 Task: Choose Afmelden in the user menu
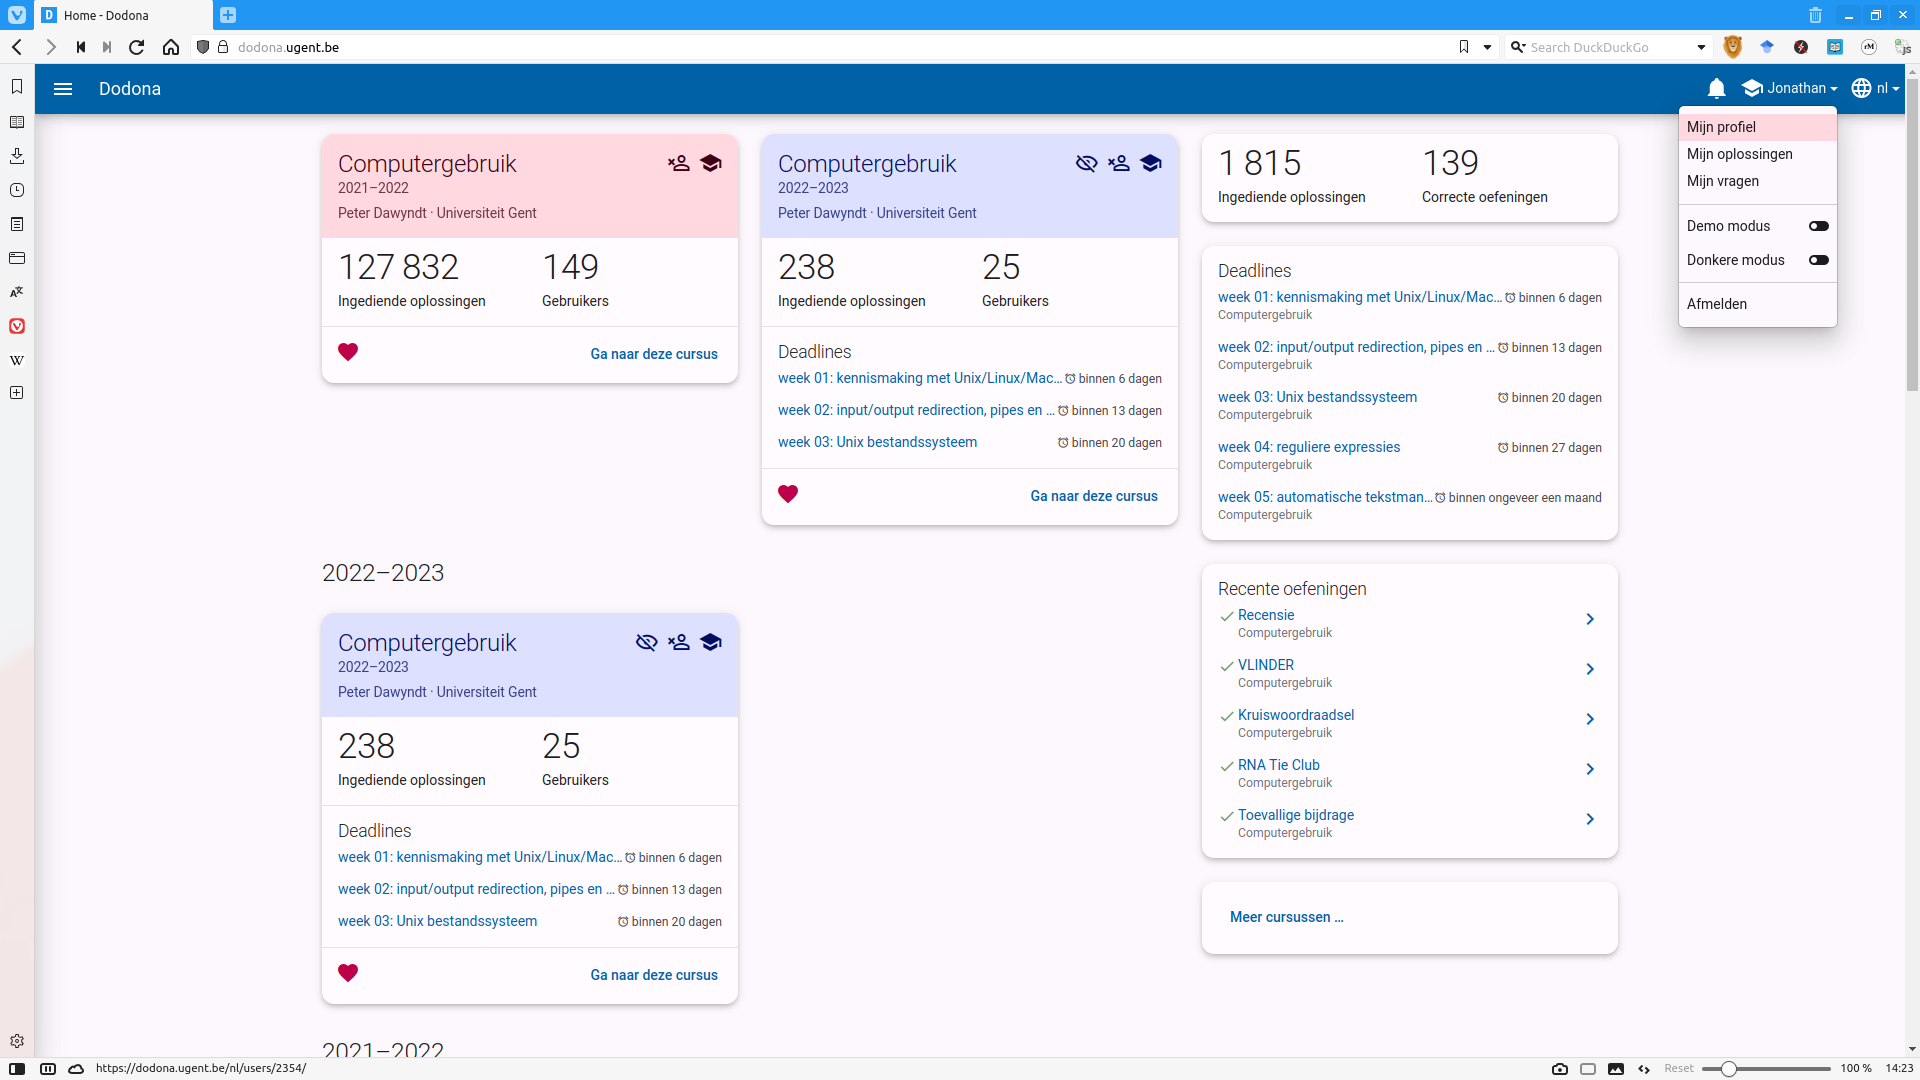click(x=1717, y=304)
